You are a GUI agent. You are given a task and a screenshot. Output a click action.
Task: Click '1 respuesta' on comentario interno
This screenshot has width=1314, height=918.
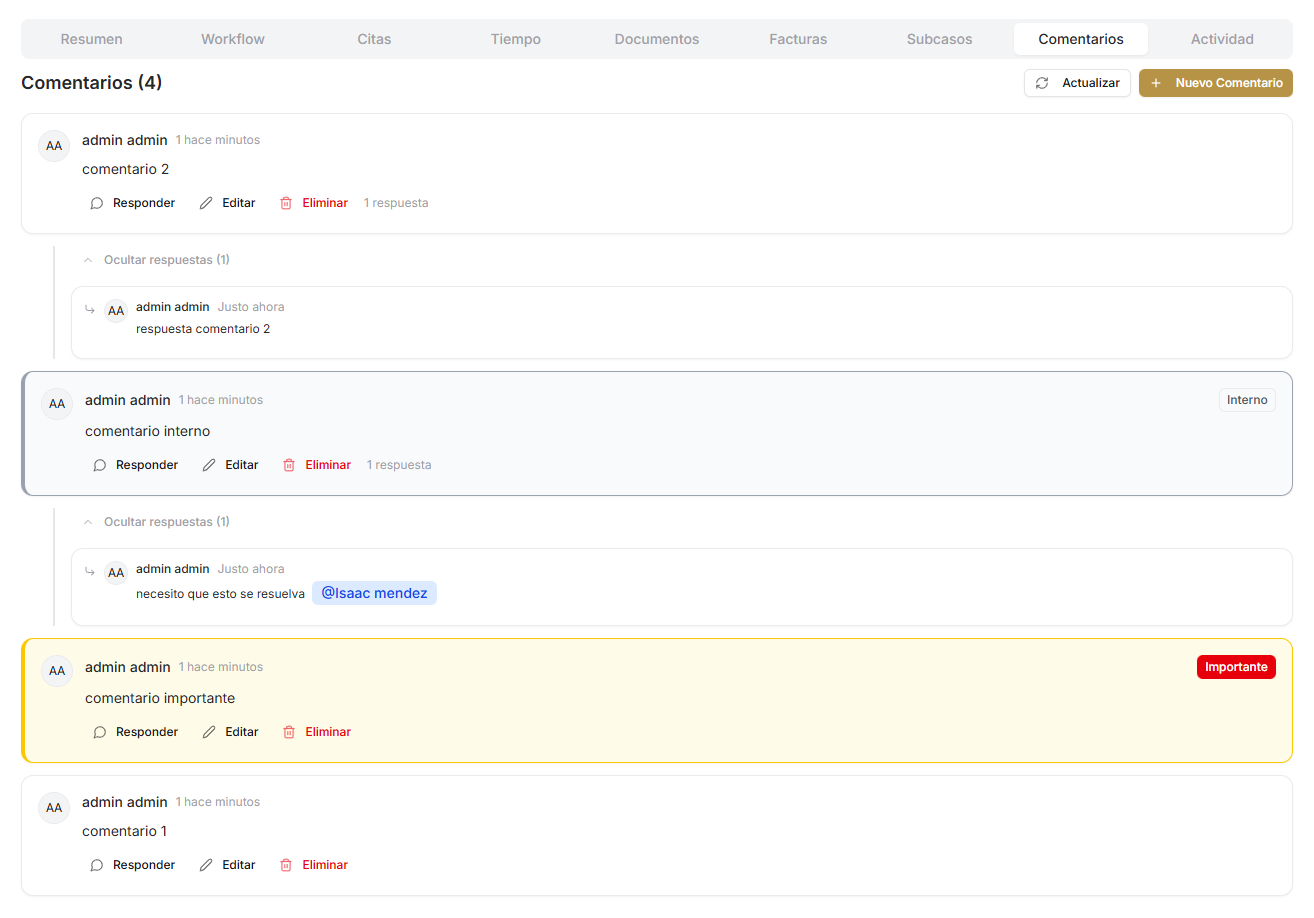click(x=399, y=465)
